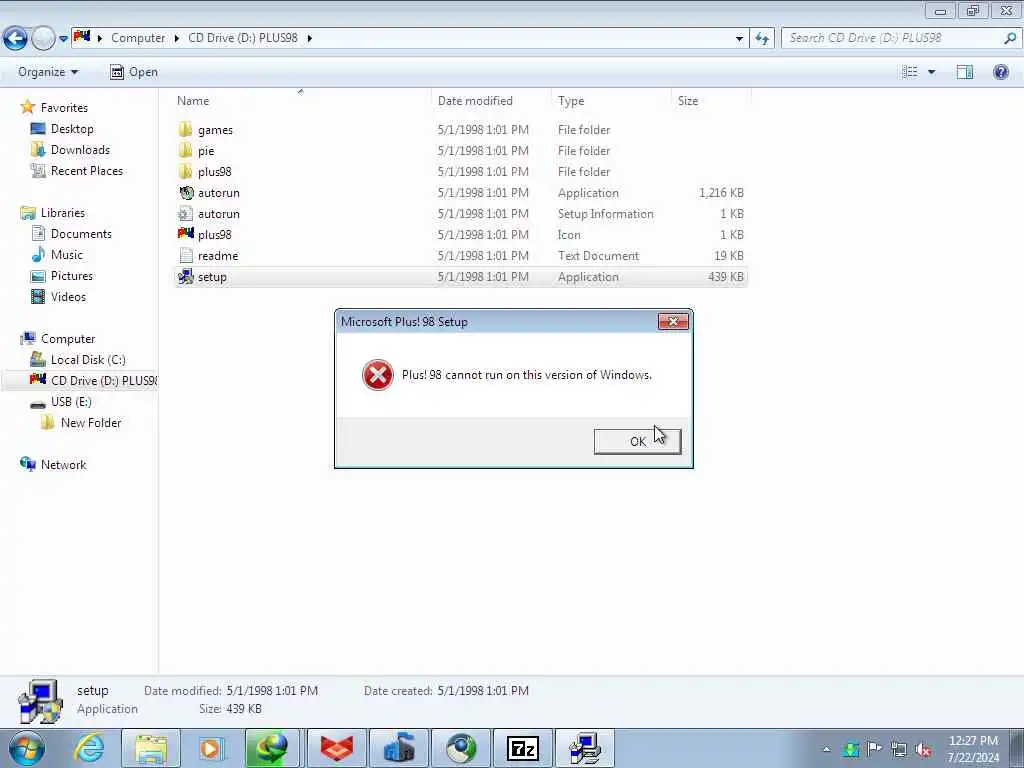Select the autorun Setup Information file

tap(460, 214)
